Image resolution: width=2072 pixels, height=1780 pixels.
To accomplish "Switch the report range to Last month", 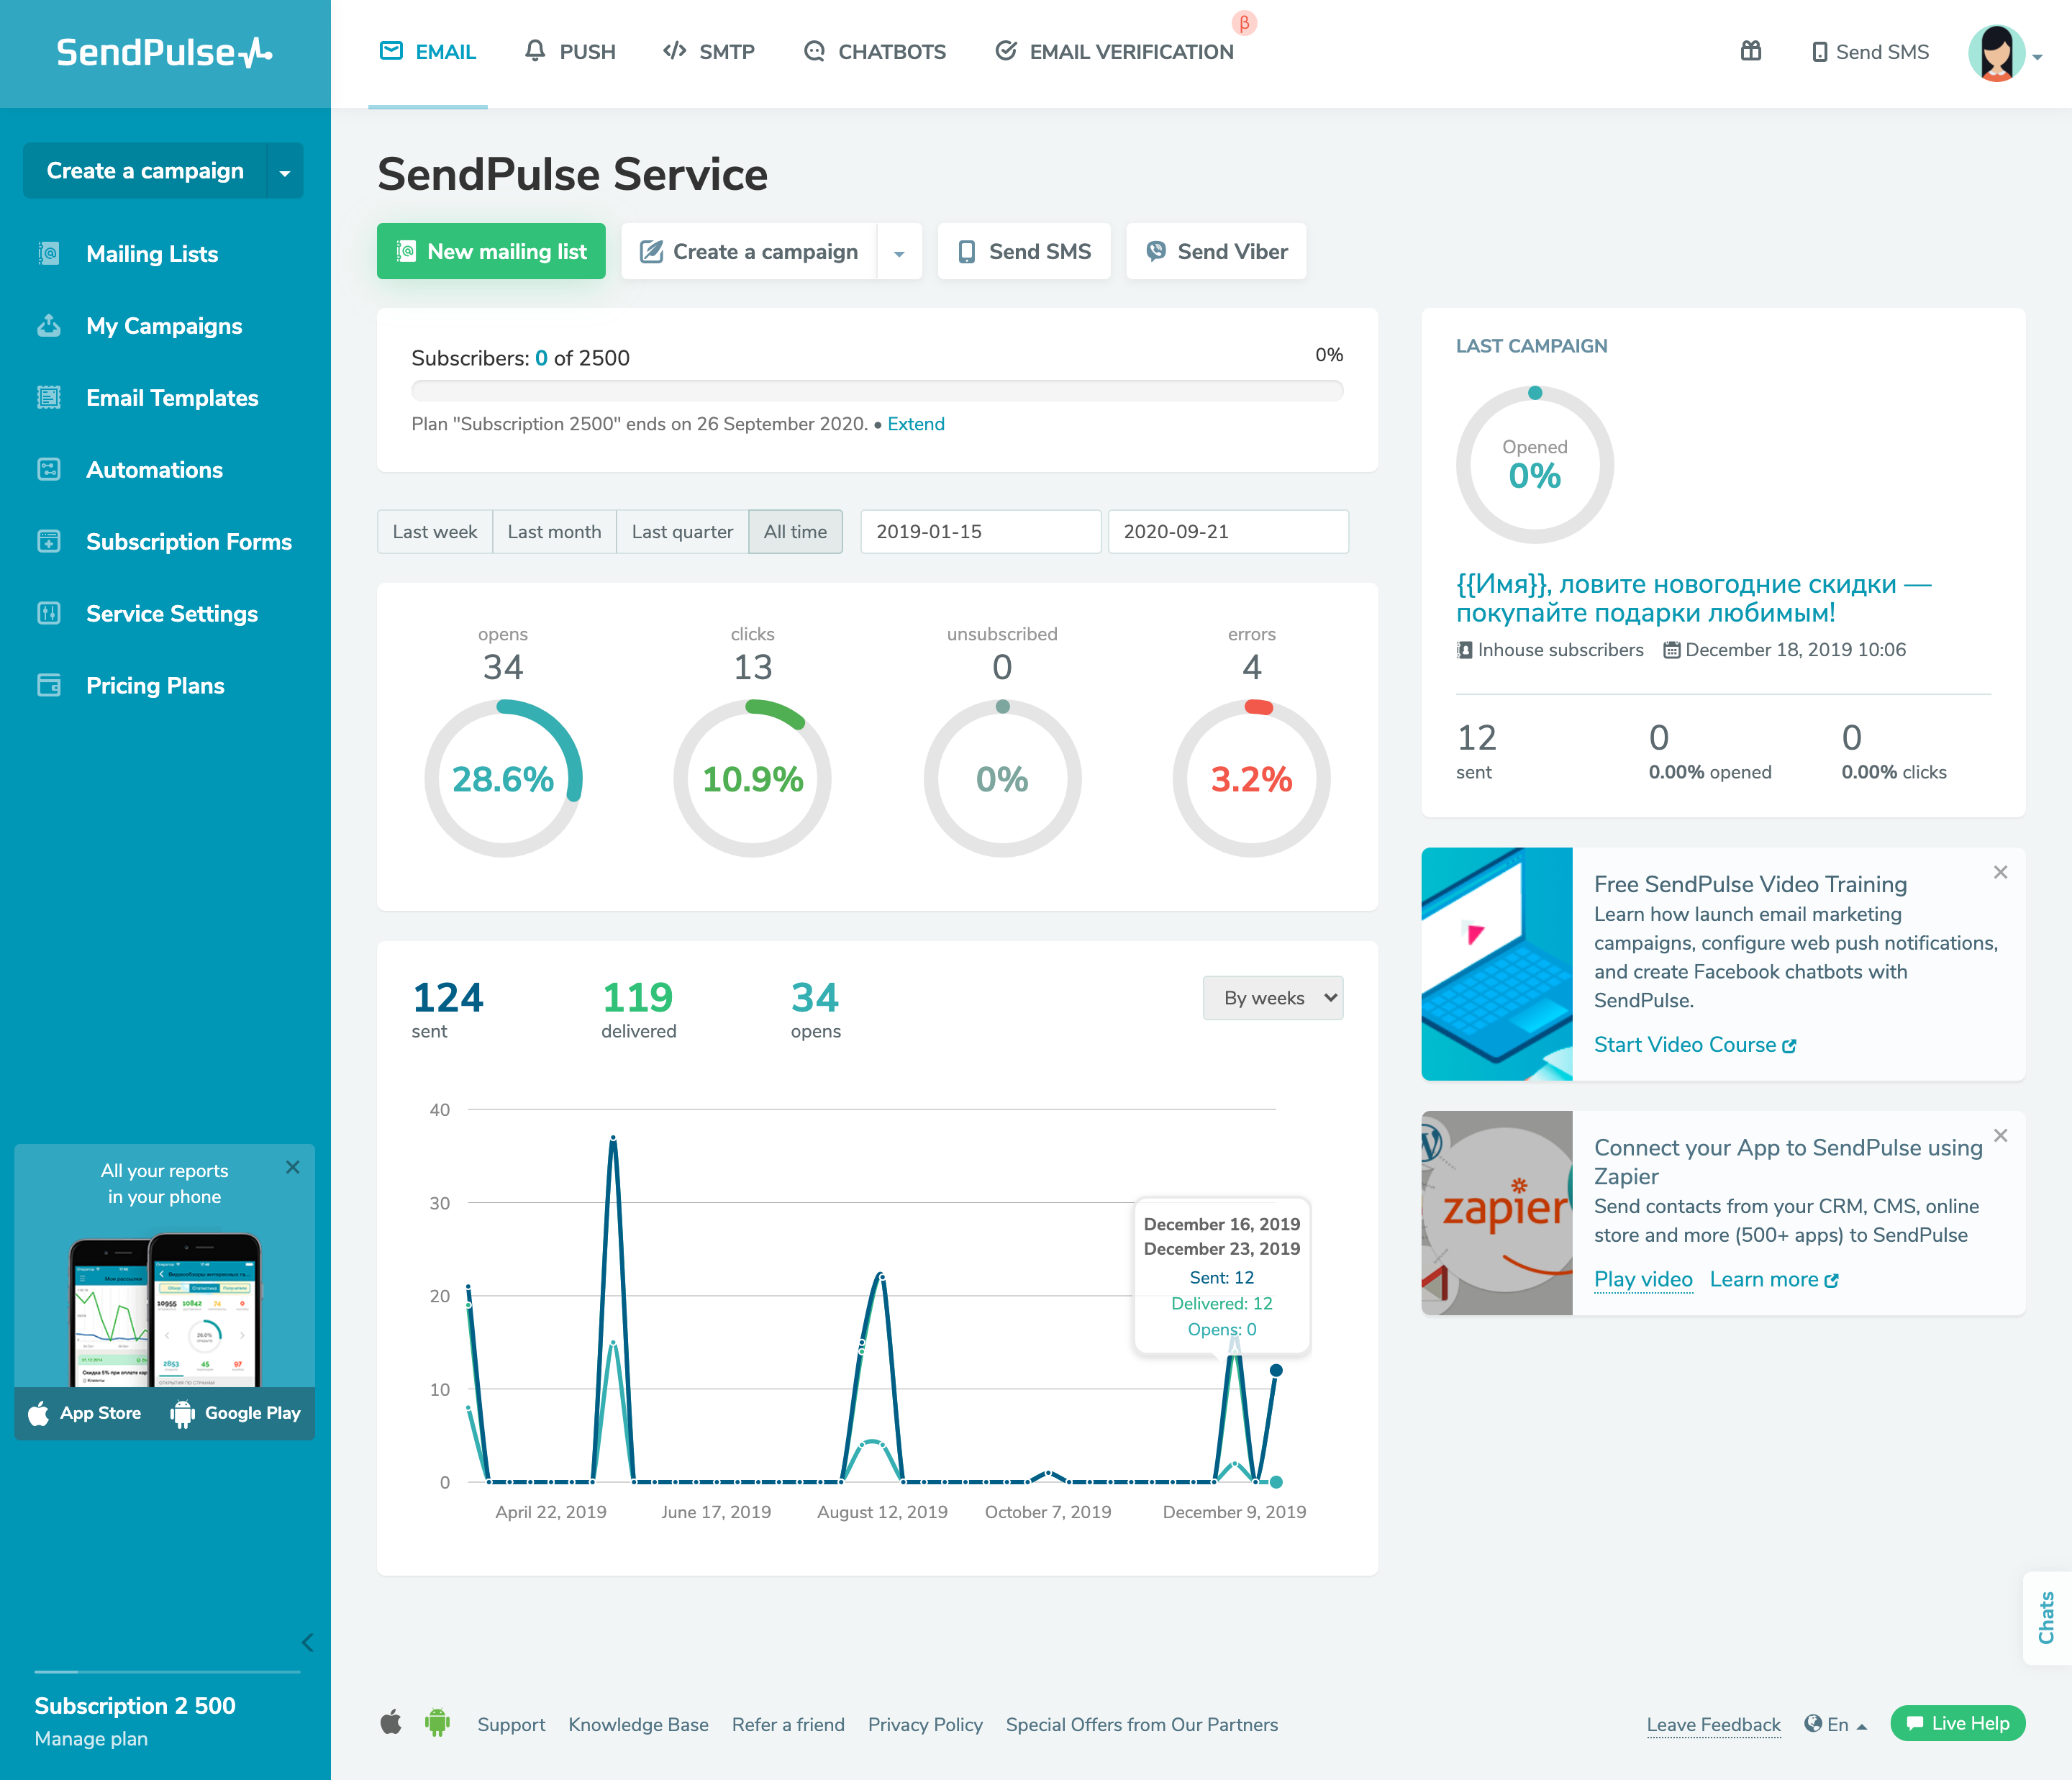I will coord(554,531).
